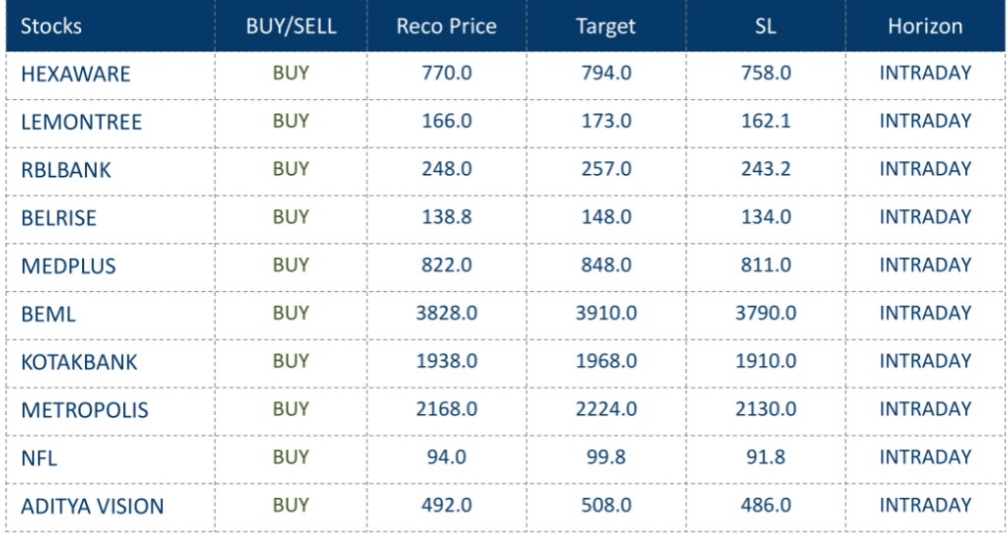
Task: Select the Horizon column header
Action: (x=925, y=26)
